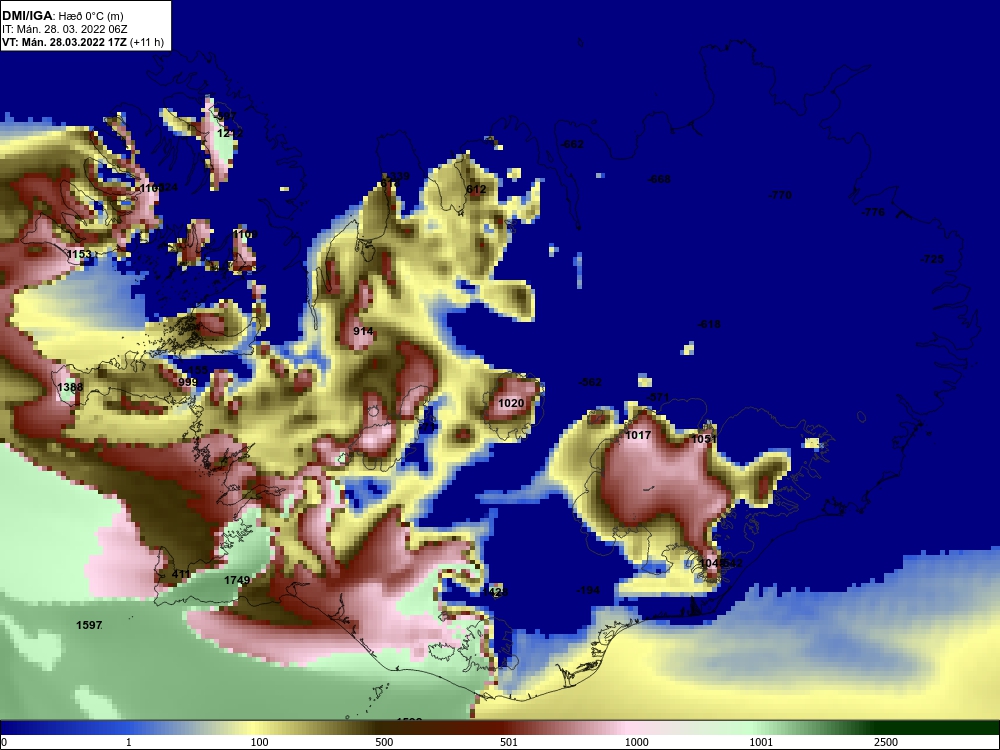Click the map value 914

pos(364,331)
